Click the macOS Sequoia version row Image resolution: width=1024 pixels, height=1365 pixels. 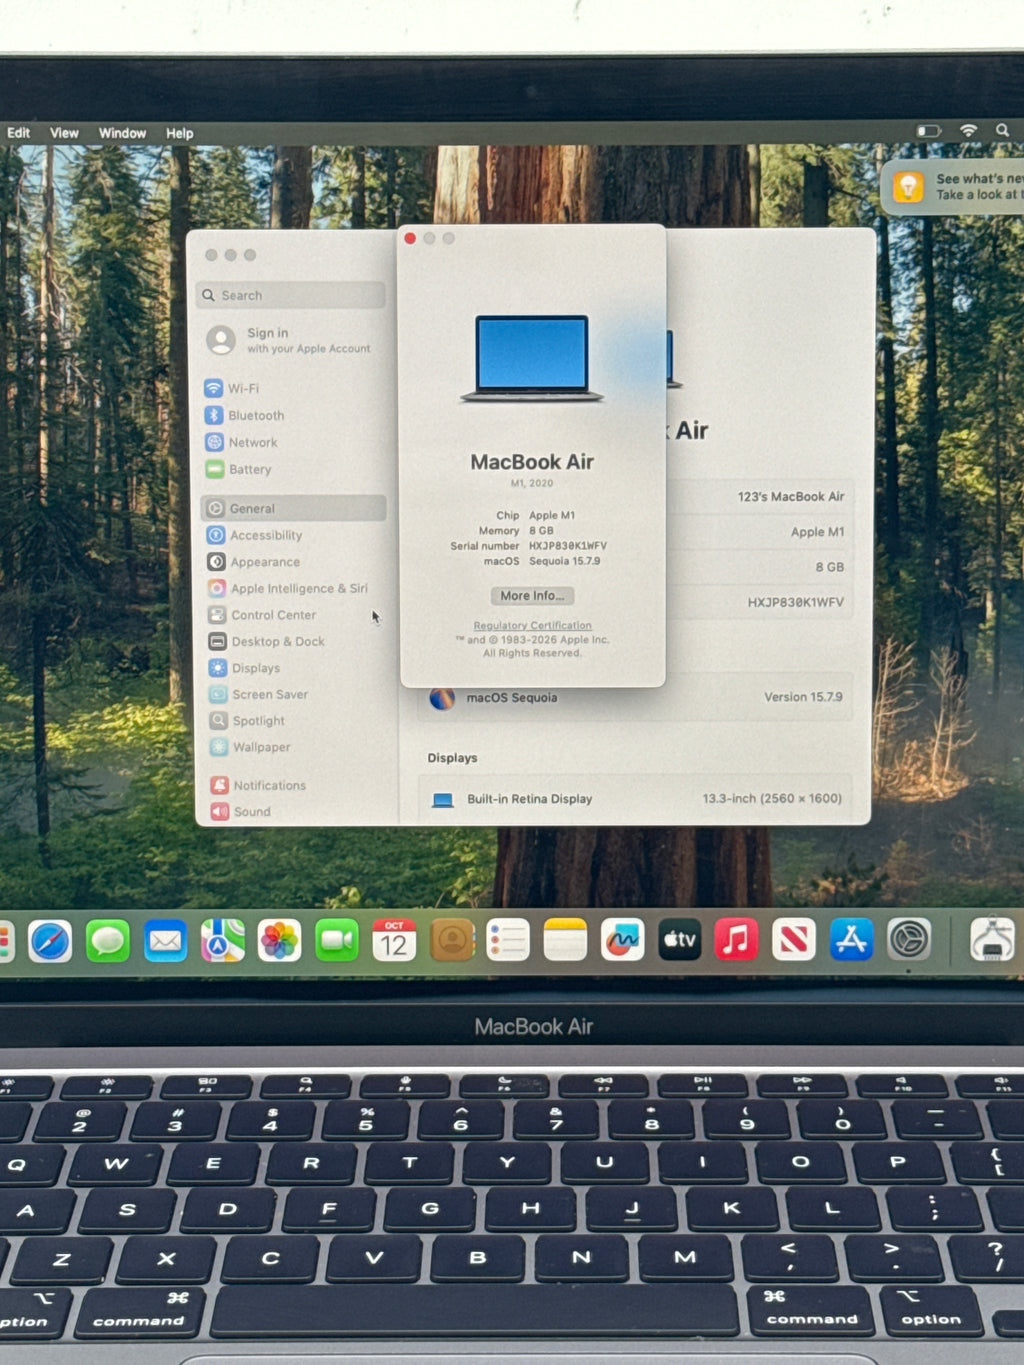pyautogui.click(x=636, y=697)
